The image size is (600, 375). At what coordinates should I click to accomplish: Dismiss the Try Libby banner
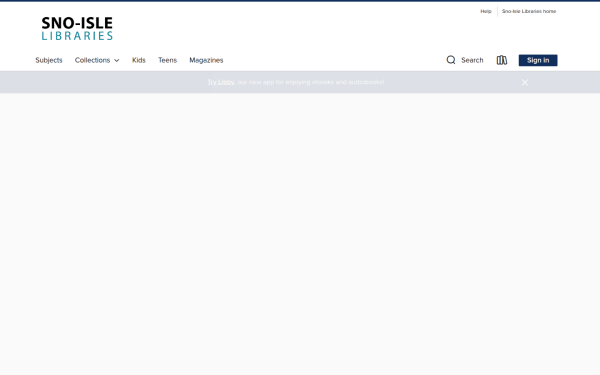point(525,82)
